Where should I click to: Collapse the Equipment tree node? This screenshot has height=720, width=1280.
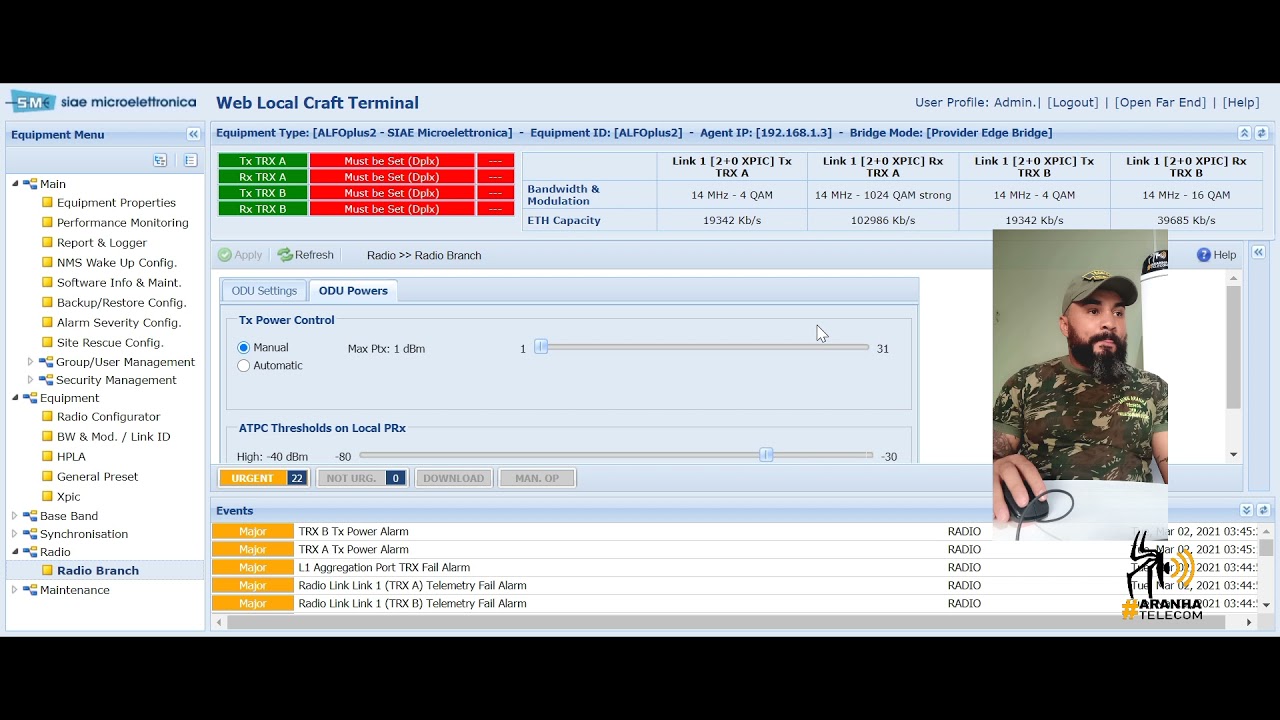15,398
